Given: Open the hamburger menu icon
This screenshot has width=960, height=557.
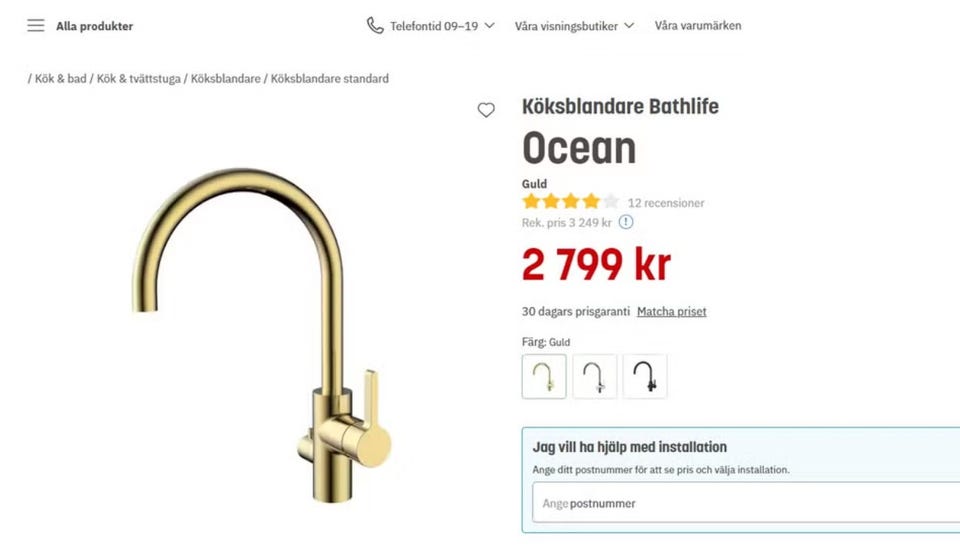Looking at the screenshot, I should click(36, 26).
